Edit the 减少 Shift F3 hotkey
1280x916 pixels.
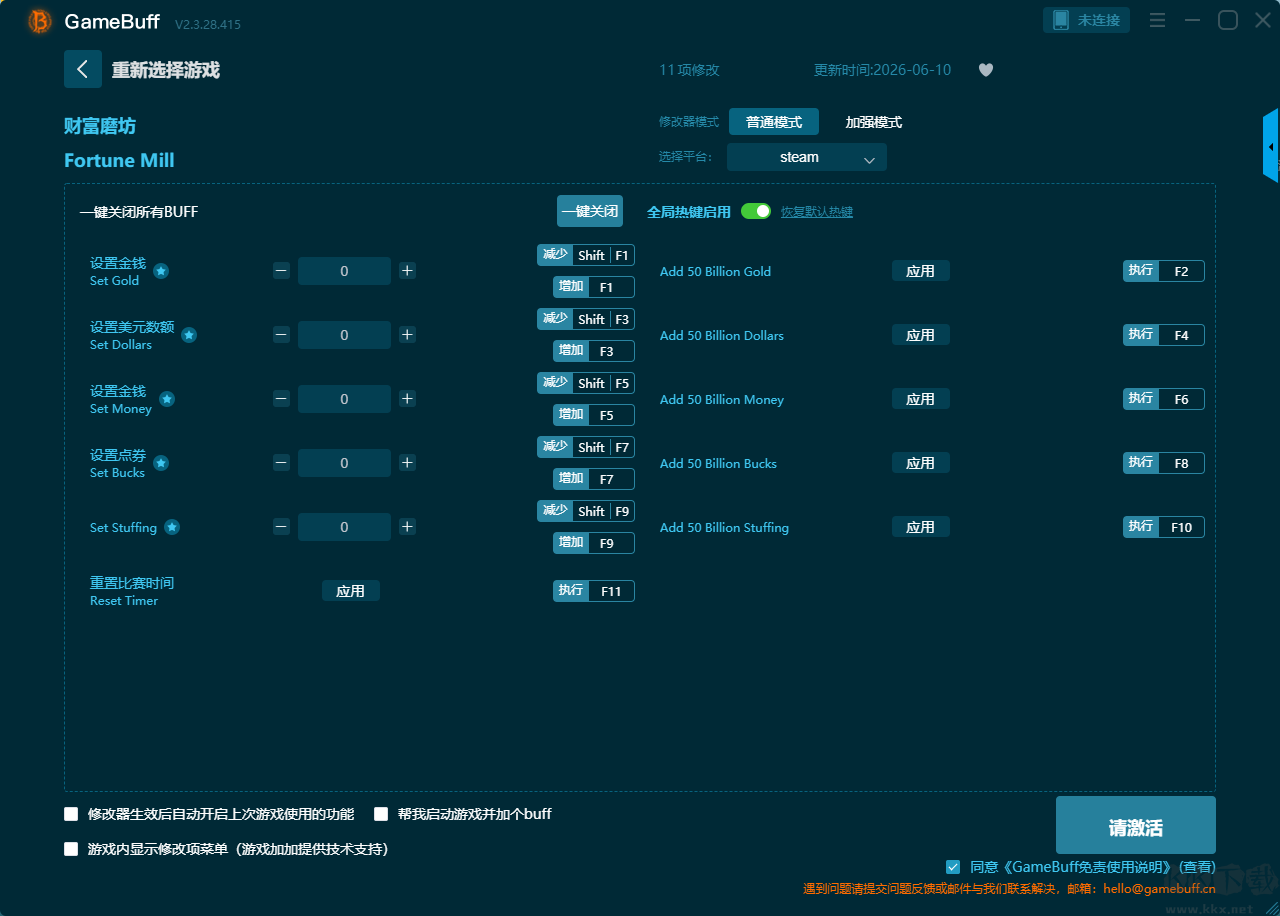click(586, 319)
